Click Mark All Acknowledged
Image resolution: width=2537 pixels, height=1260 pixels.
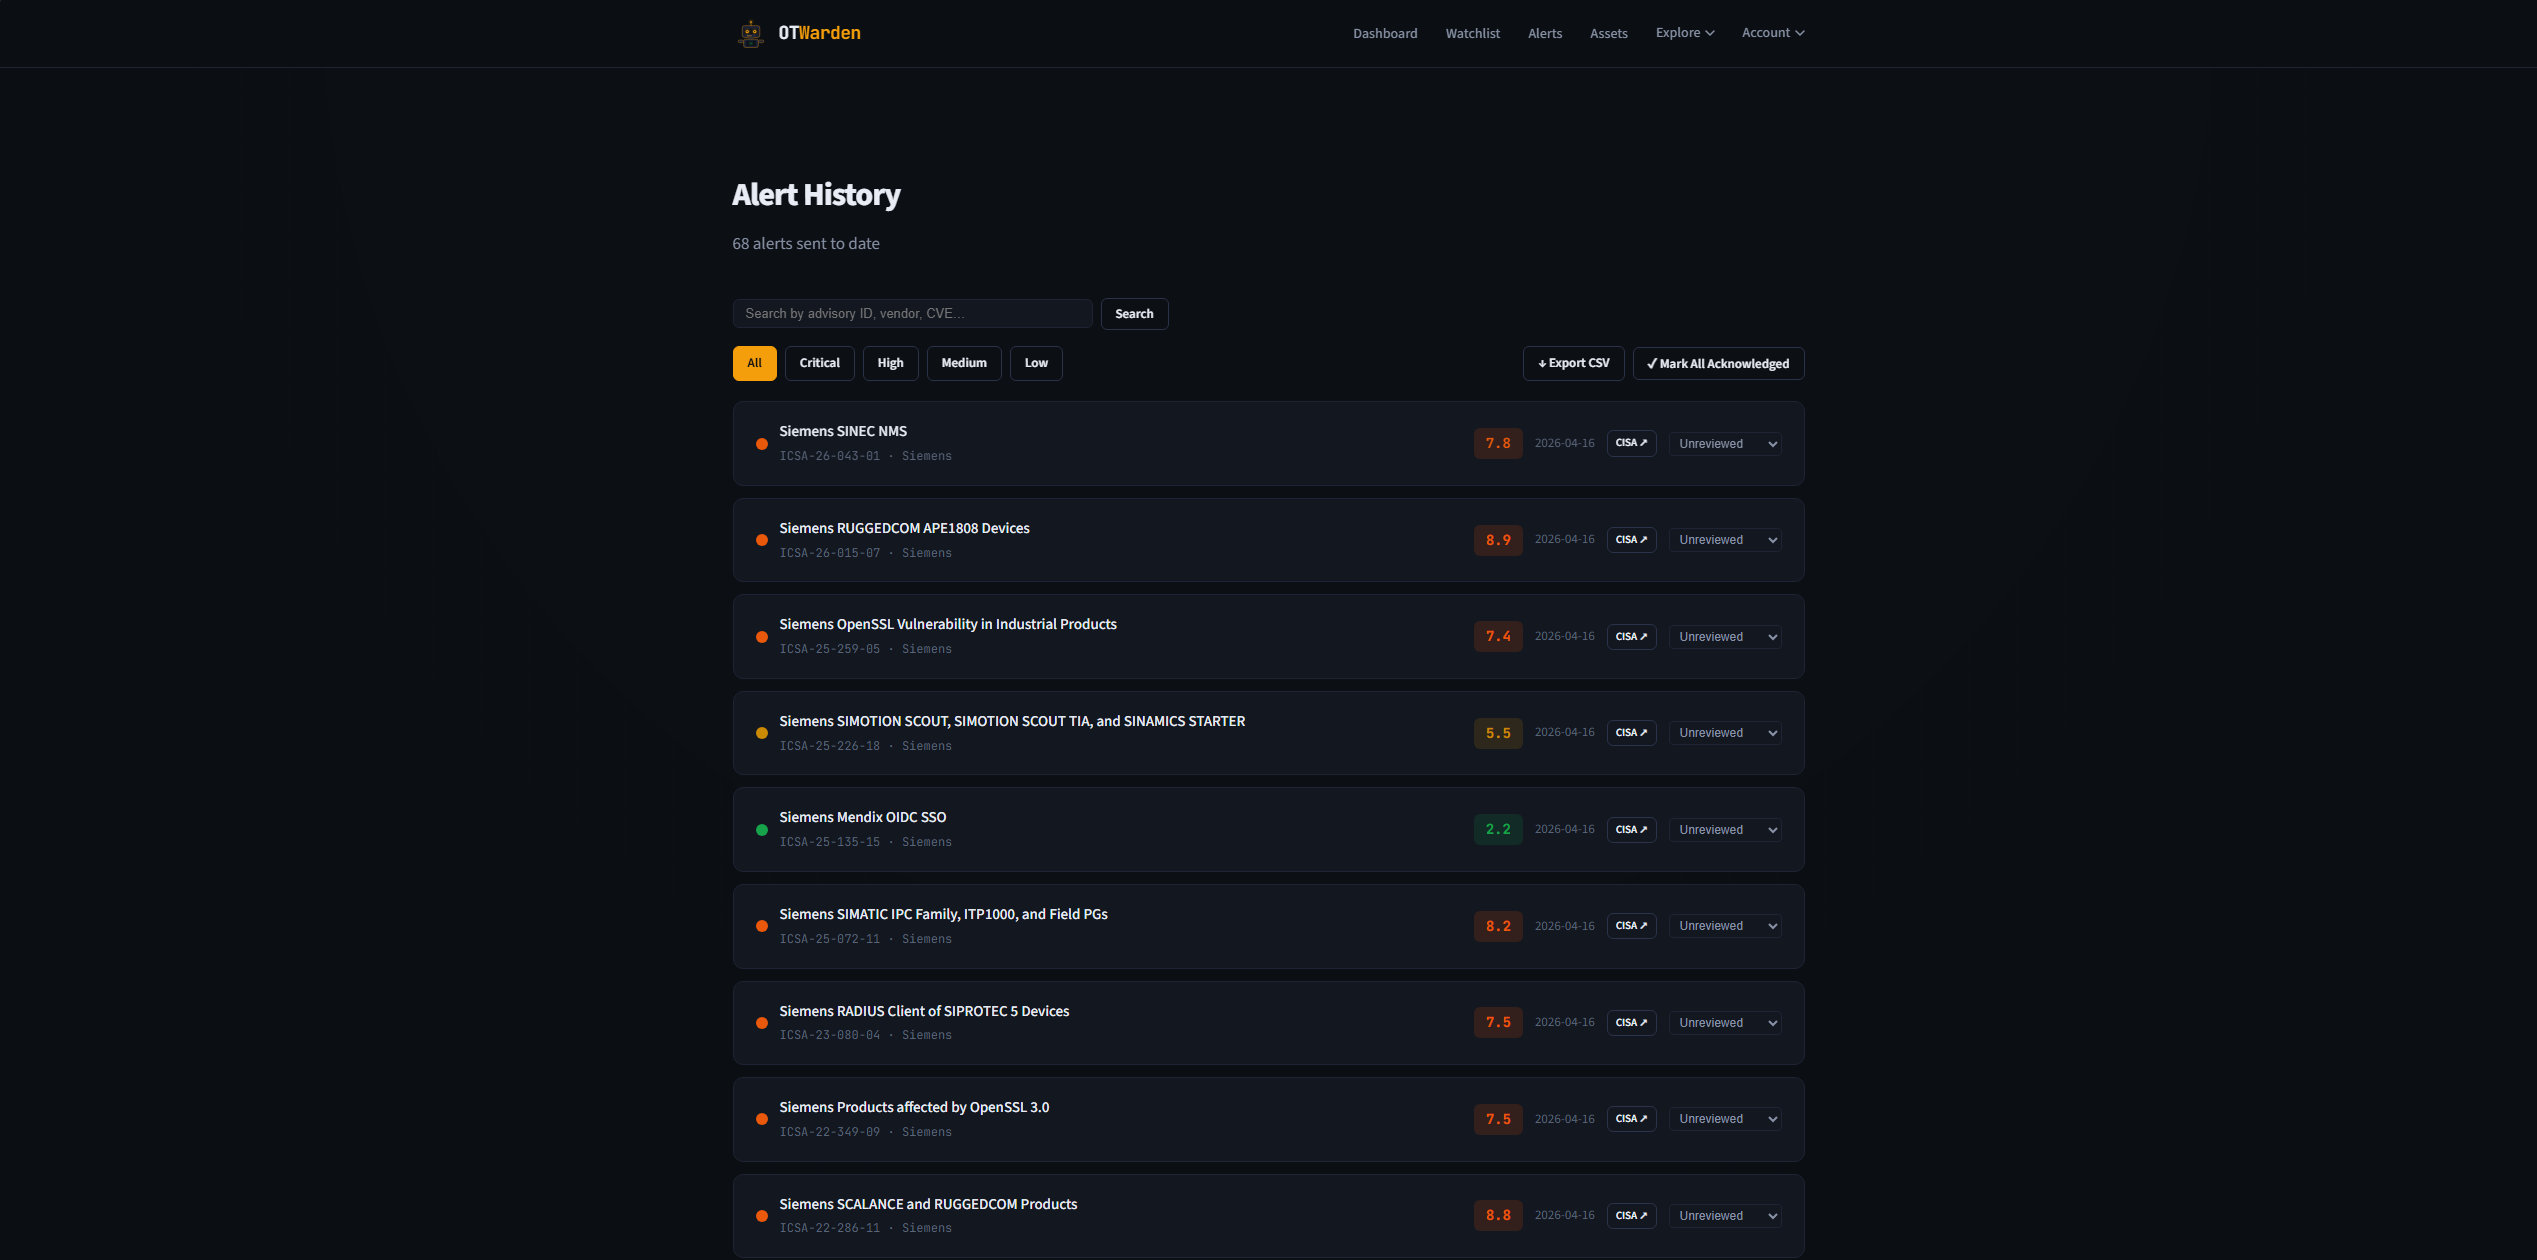tap(1718, 363)
